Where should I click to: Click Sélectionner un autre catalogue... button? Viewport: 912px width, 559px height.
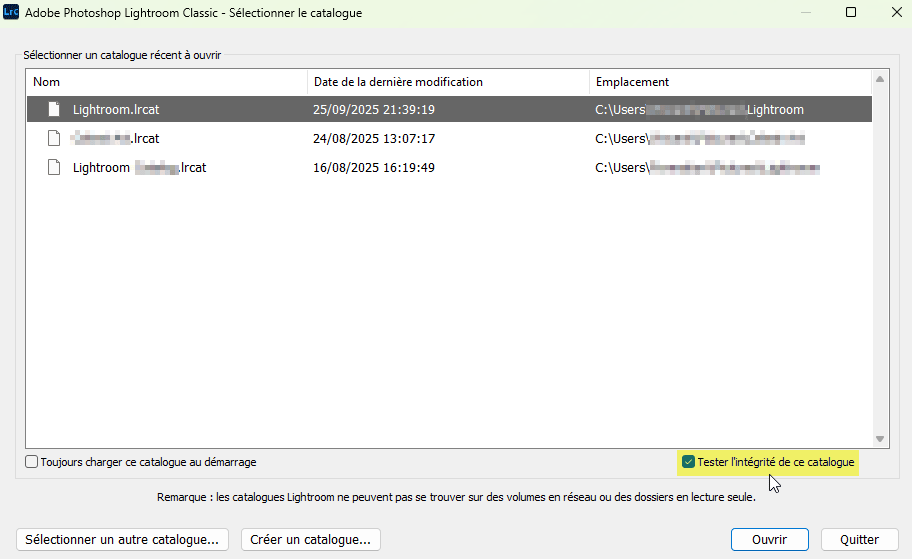click(x=123, y=539)
